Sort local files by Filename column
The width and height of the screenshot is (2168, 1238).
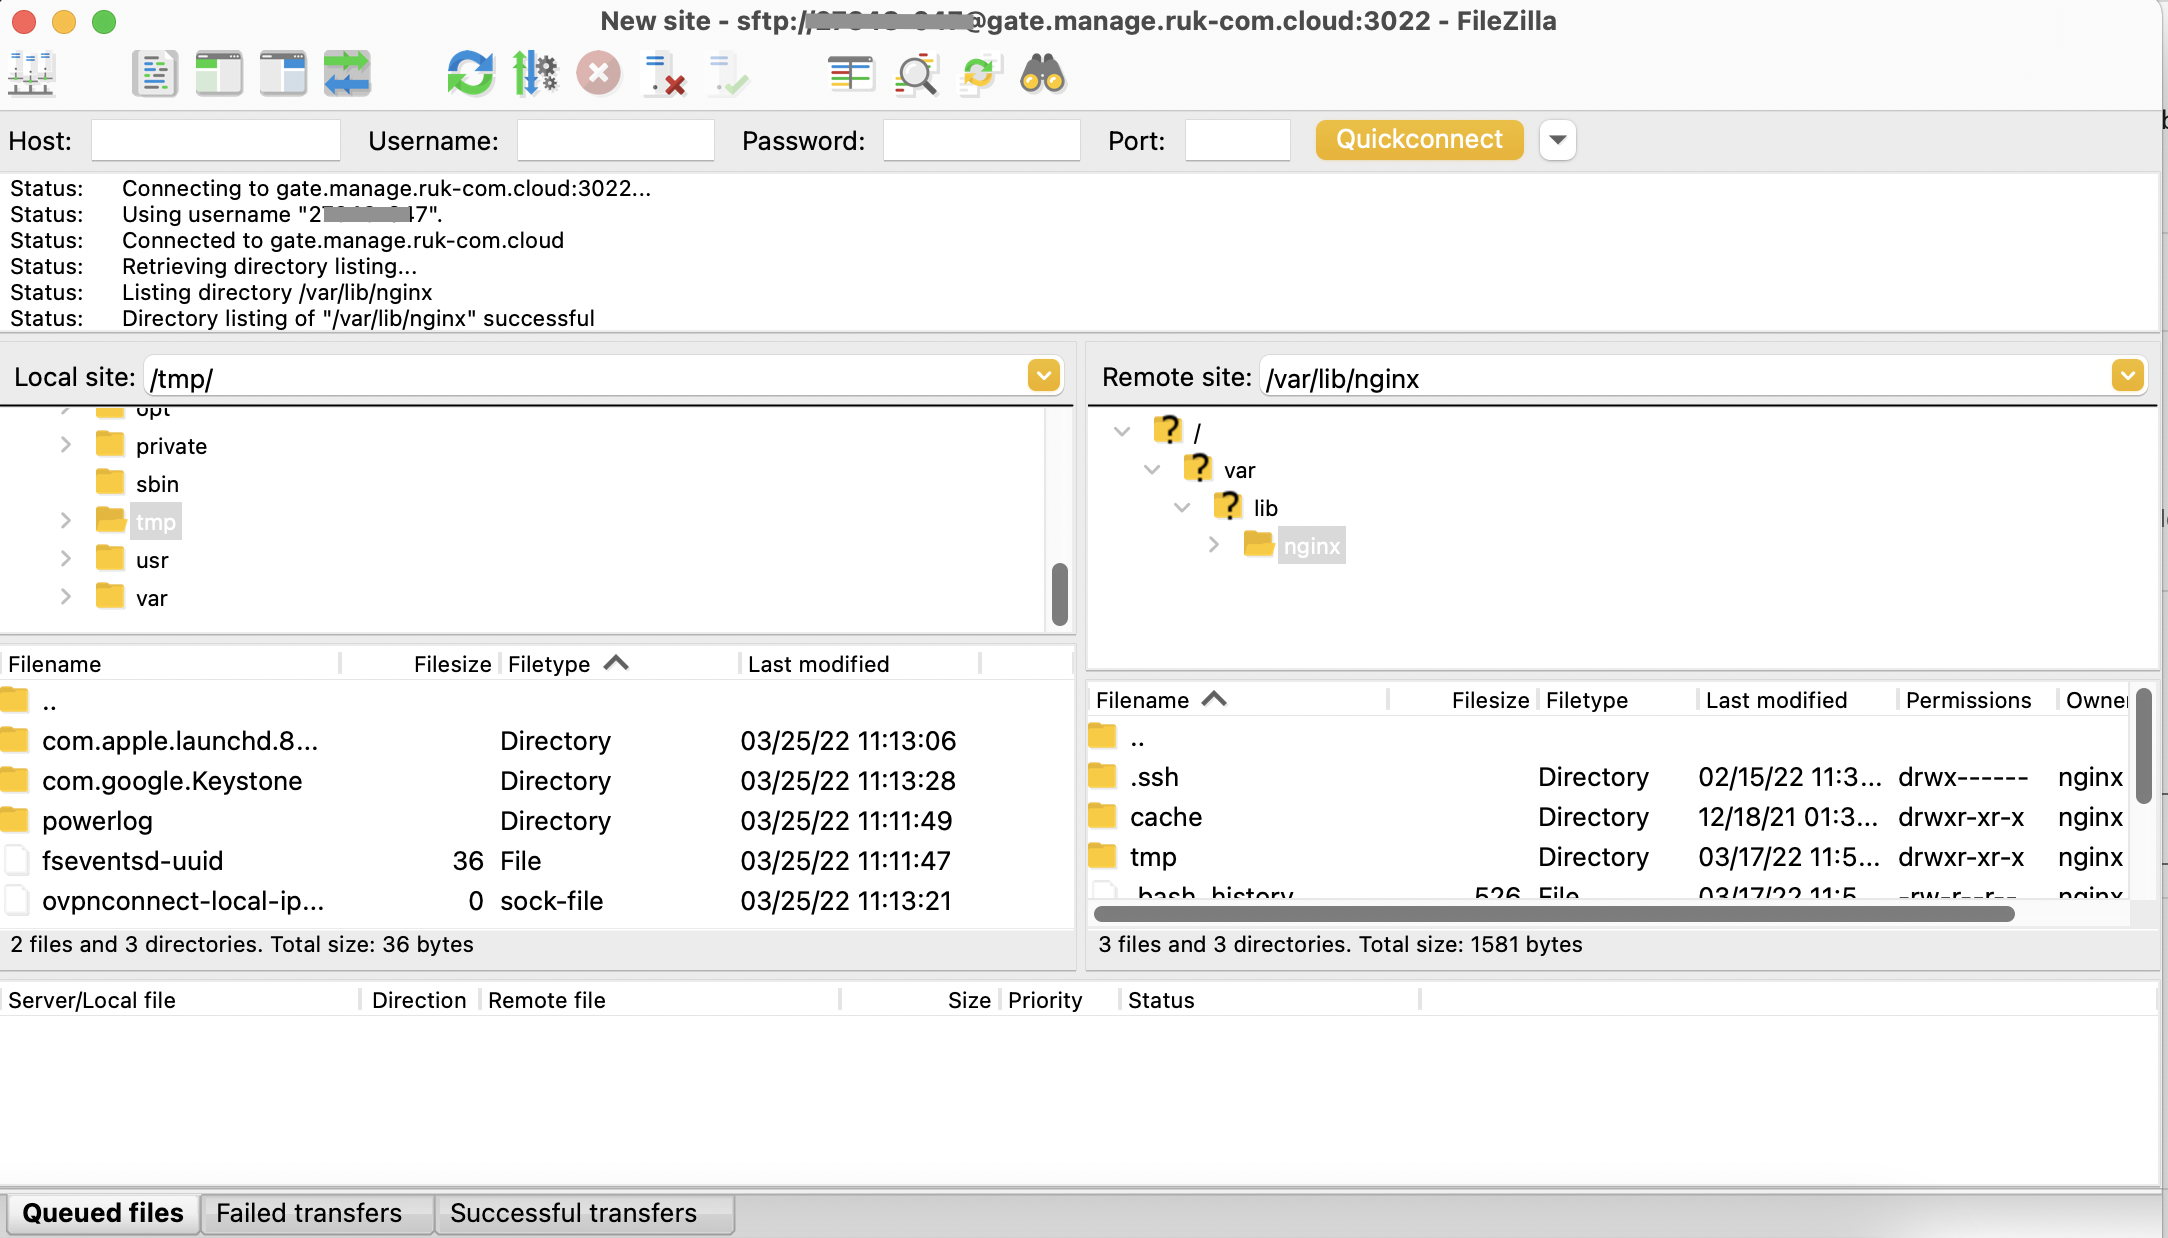click(170, 664)
